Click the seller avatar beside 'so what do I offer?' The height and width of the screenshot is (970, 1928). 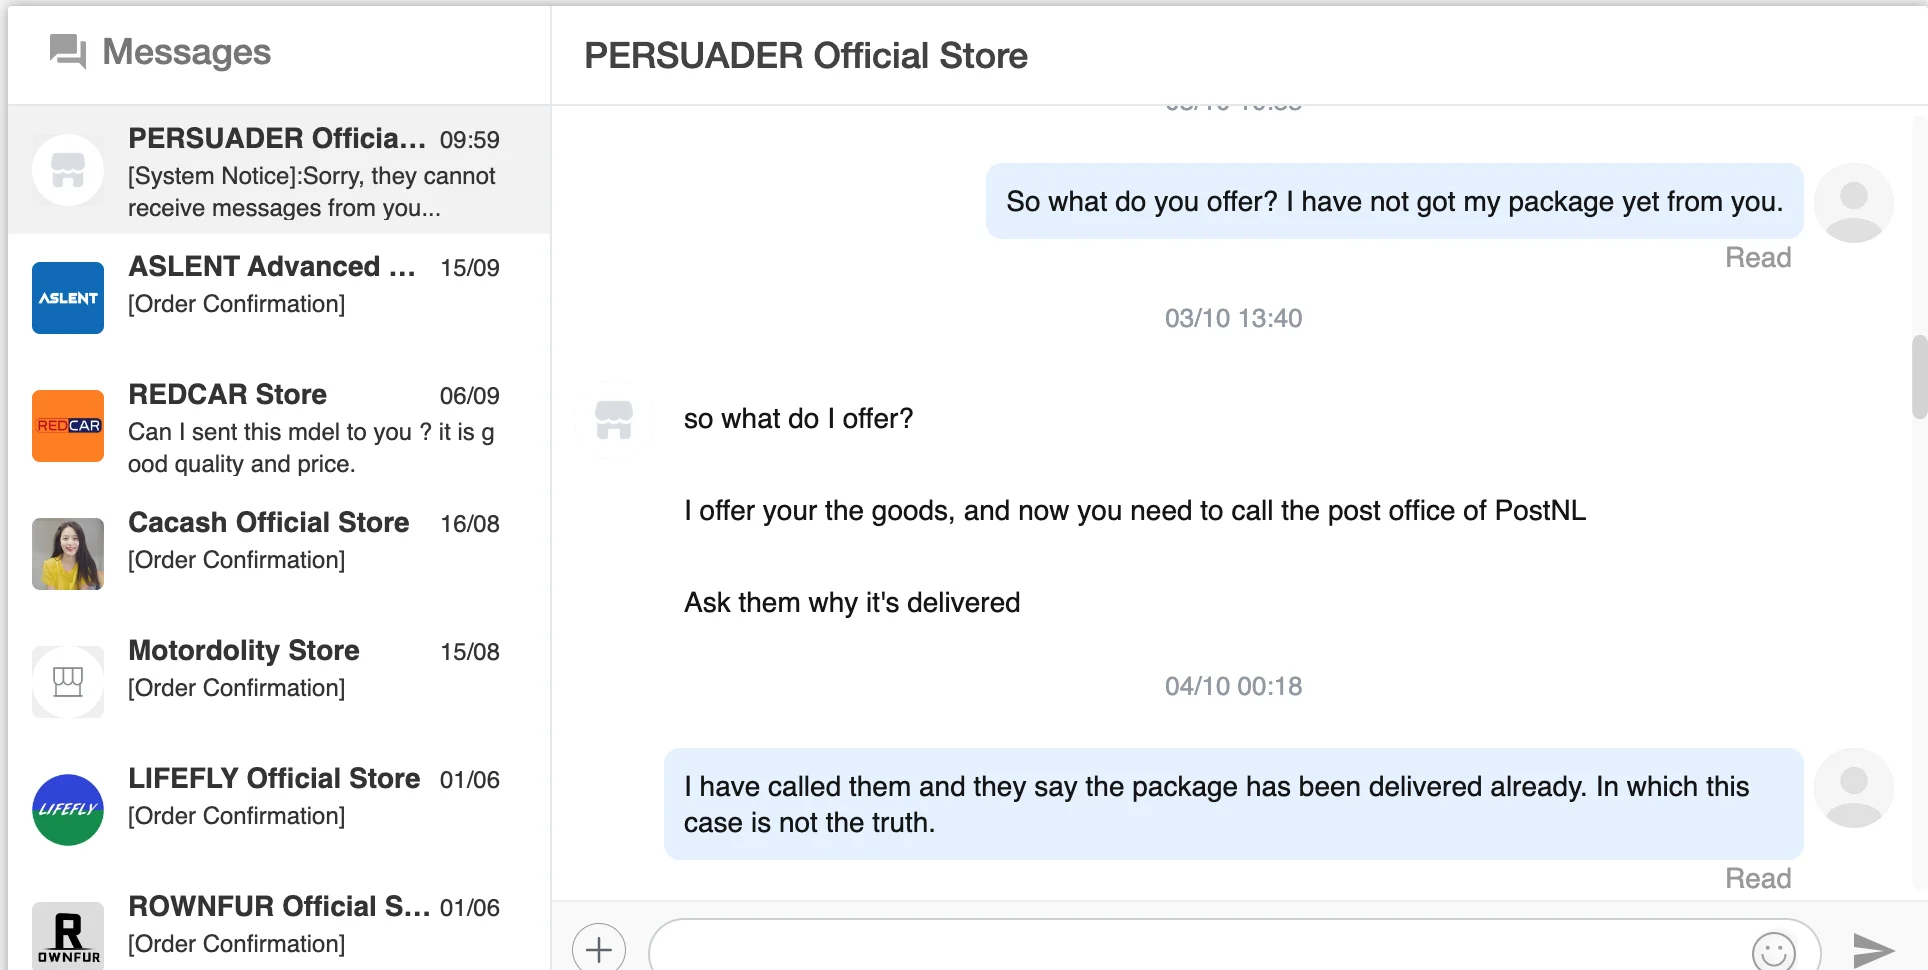614,419
